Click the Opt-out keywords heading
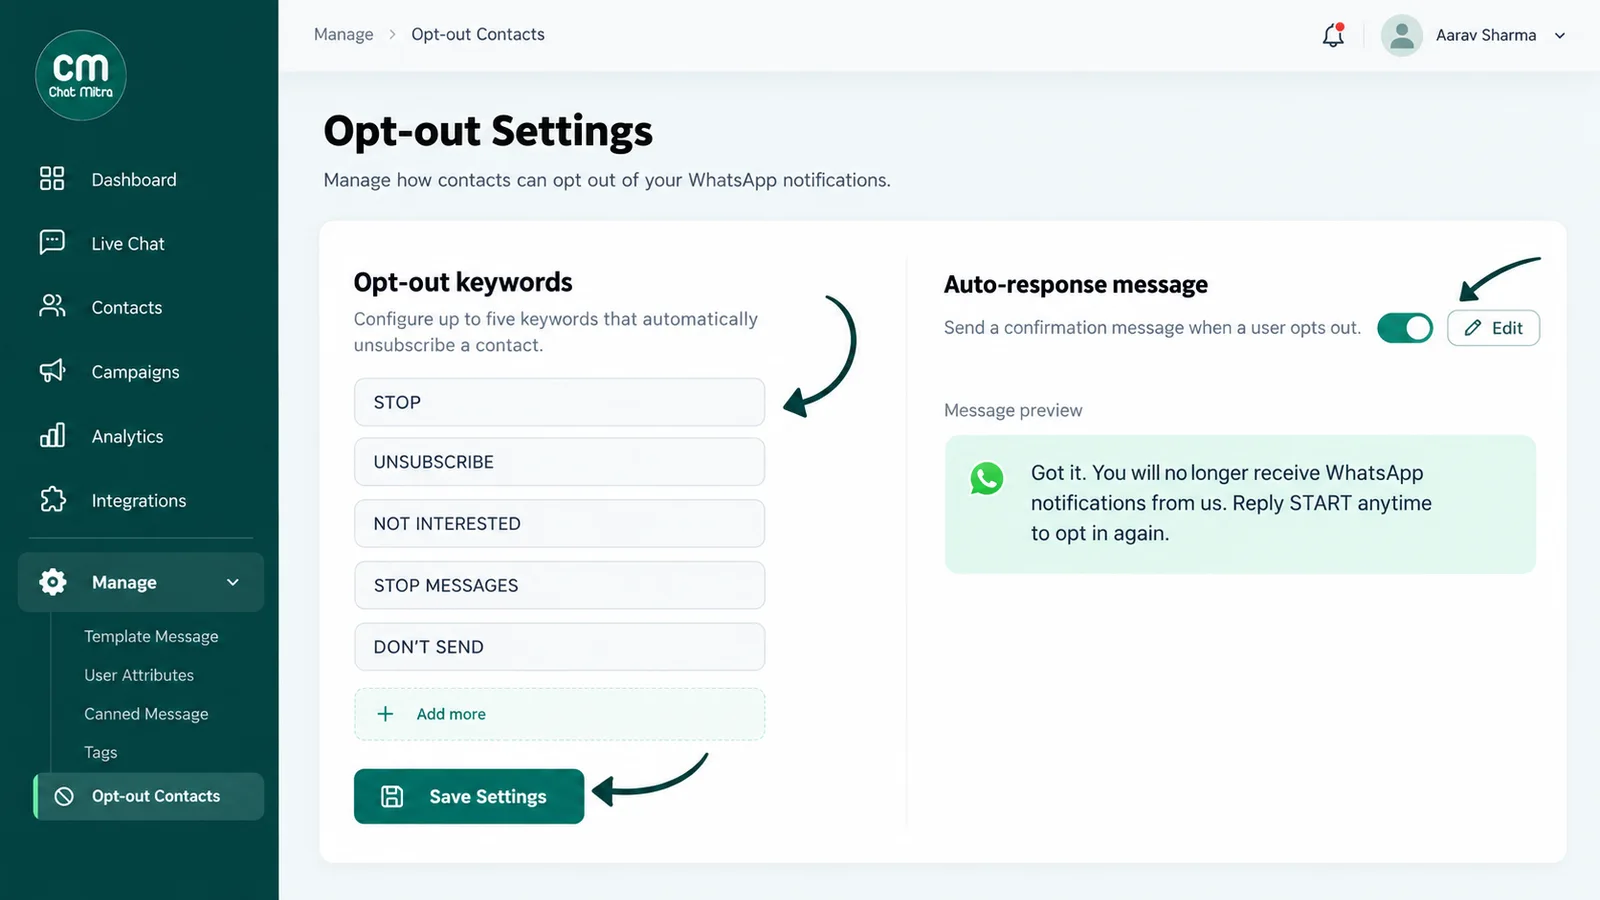This screenshot has height=900, width=1600. 463,282
